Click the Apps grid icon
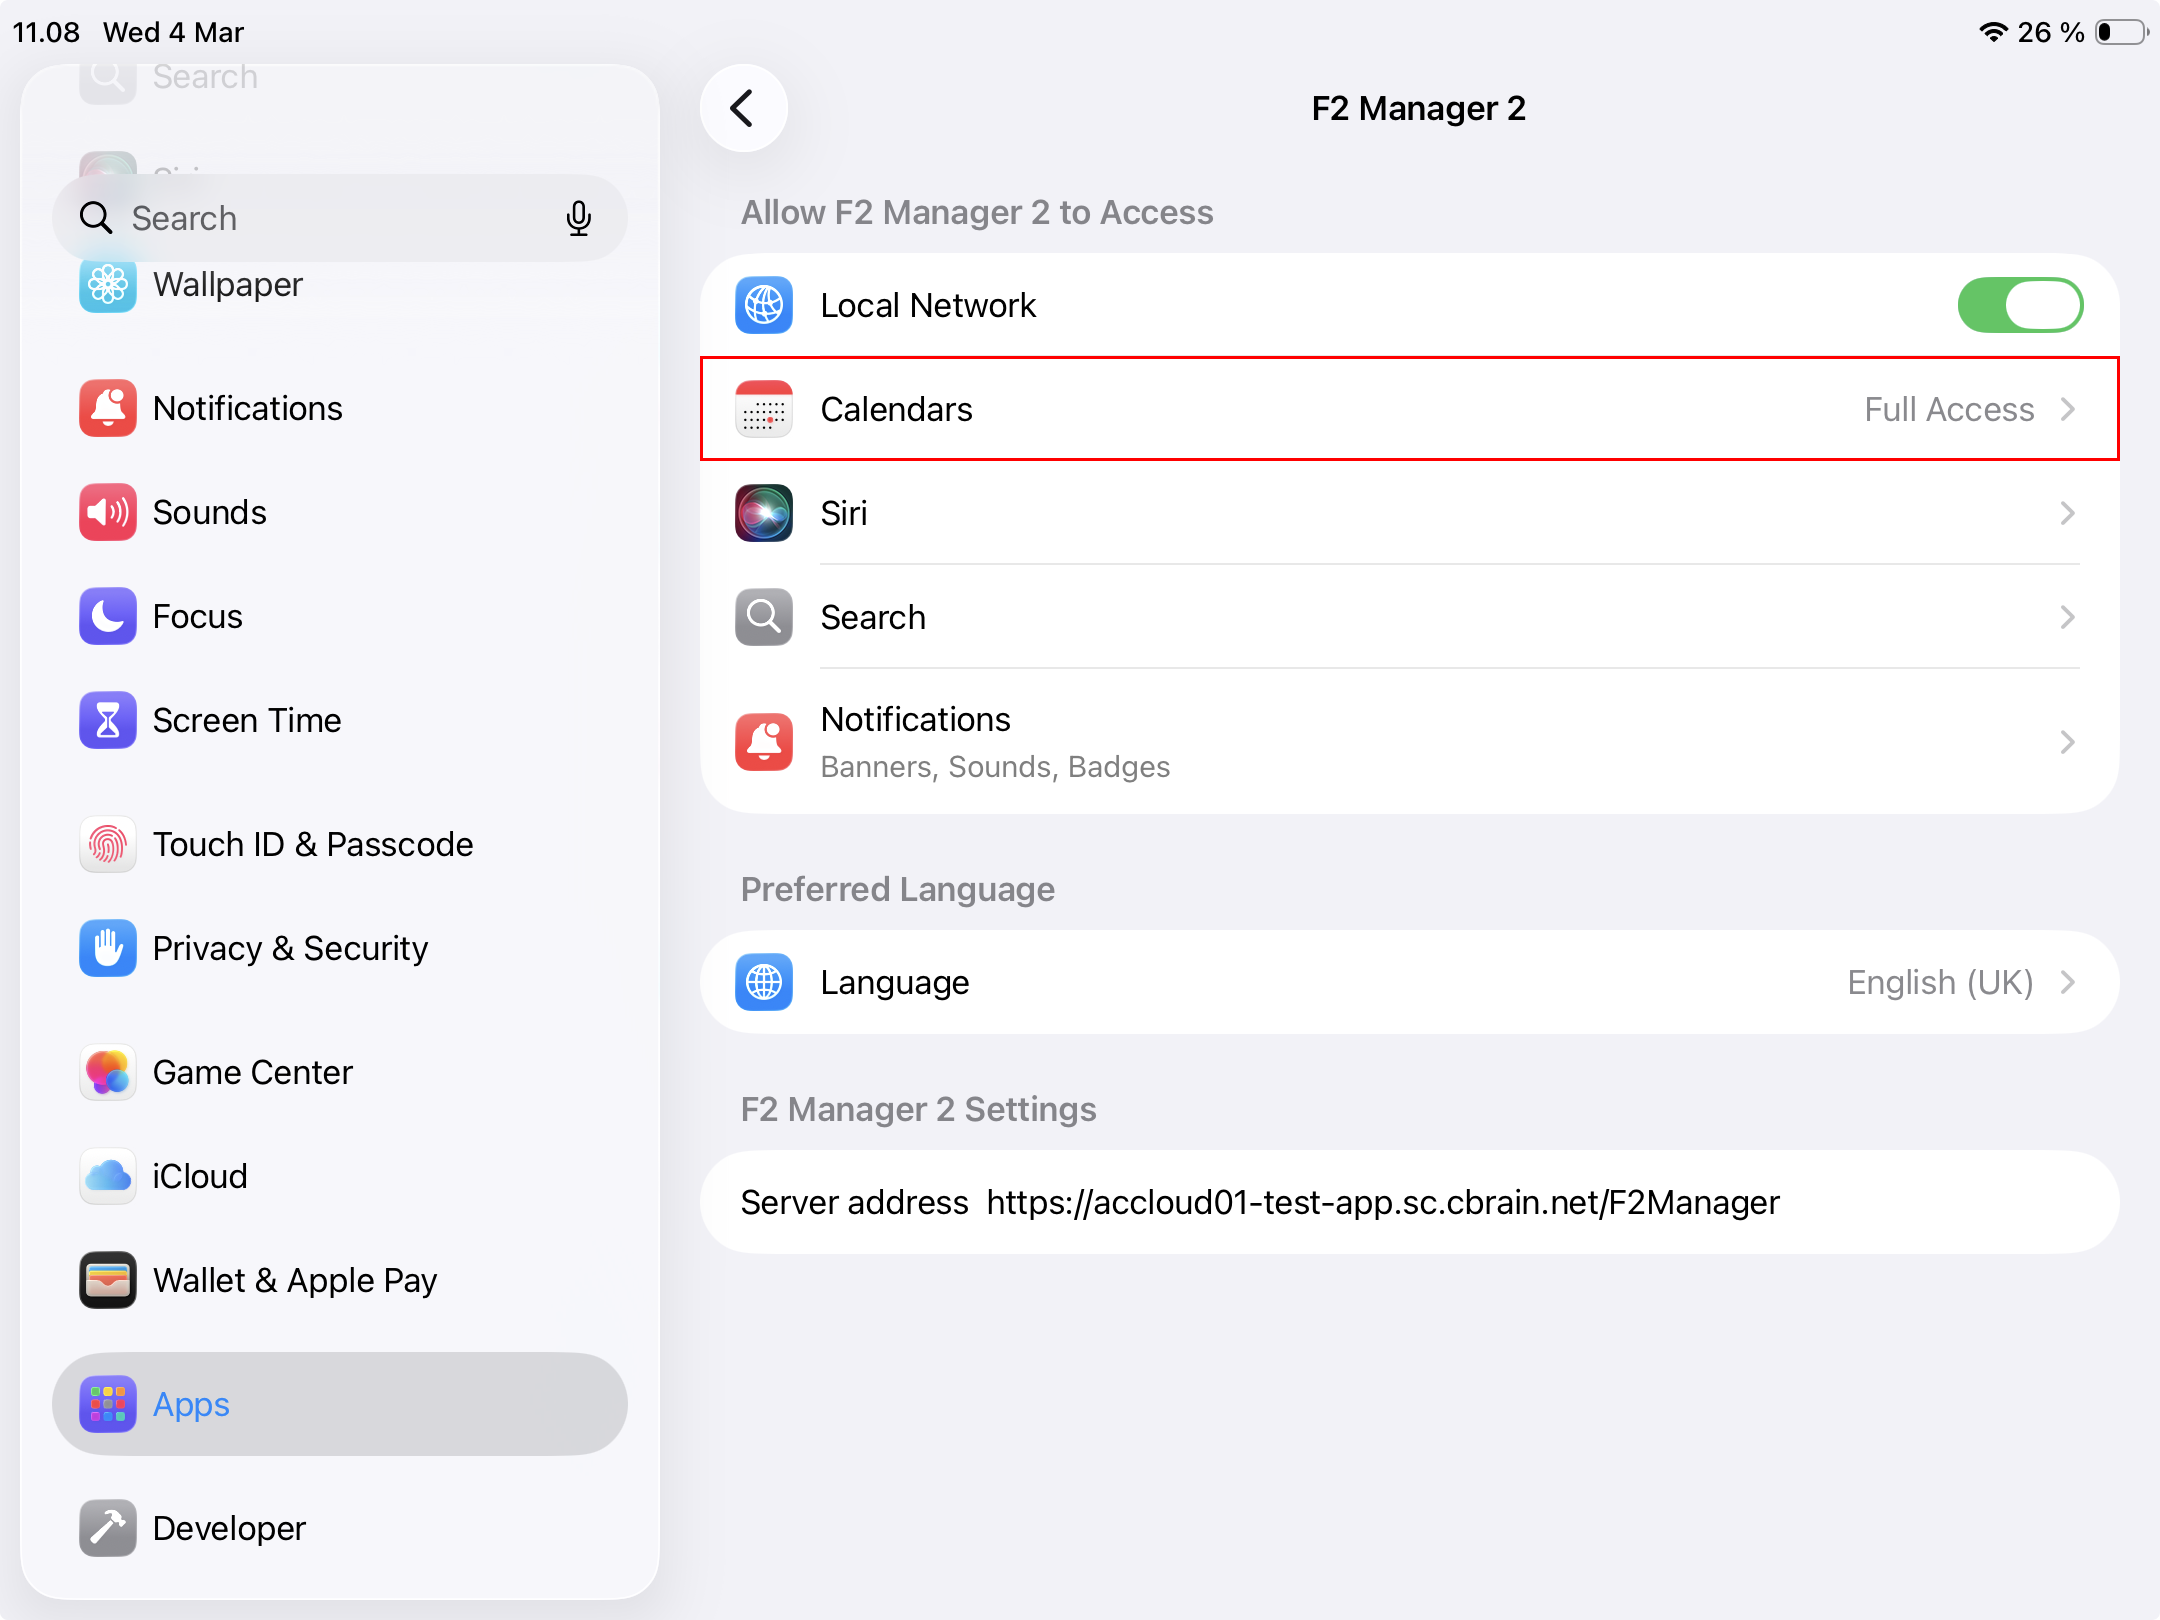 coord(108,1404)
